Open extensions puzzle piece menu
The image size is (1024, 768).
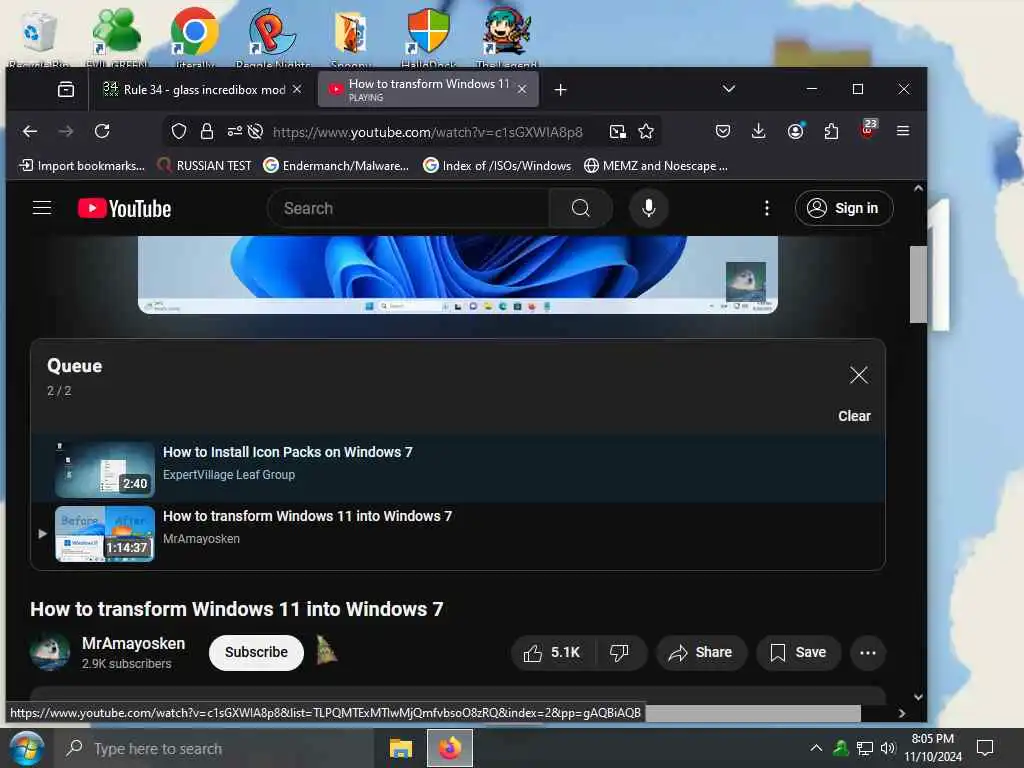(x=831, y=131)
